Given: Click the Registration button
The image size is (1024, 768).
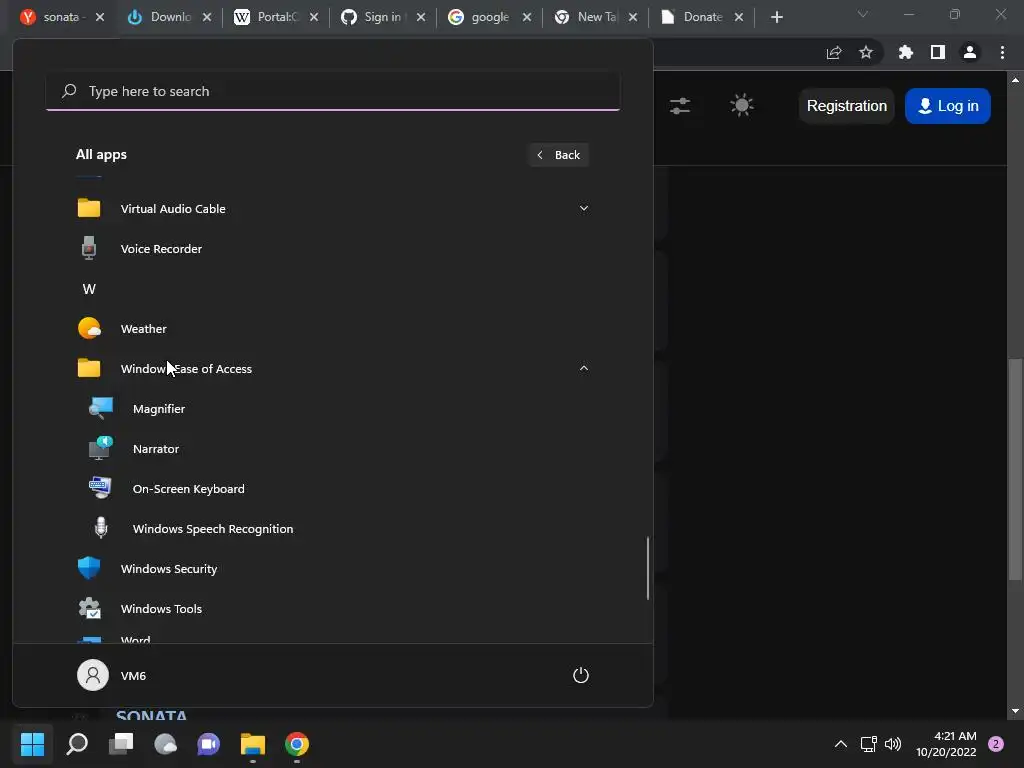Looking at the screenshot, I should [x=846, y=106].
